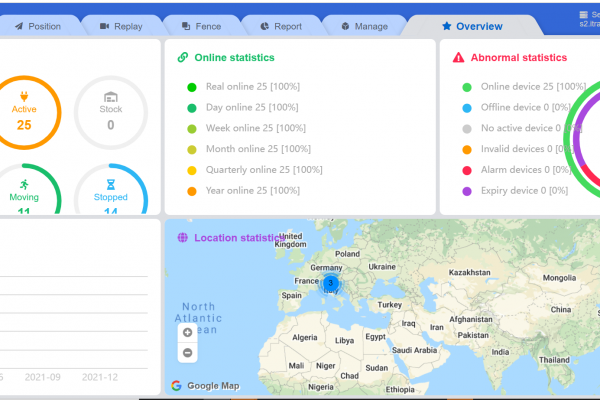The width and height of the screenshot is (600, 400).
Task: Click the Active plug icon
Action: click(x=24, y=96)
